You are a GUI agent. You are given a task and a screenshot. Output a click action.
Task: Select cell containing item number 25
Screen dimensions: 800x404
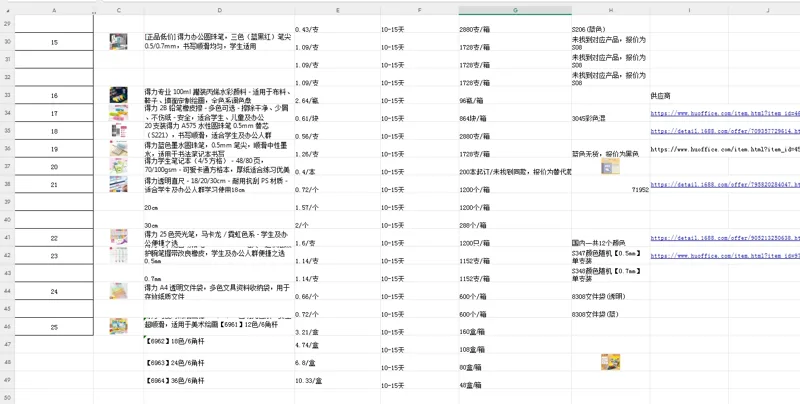(54, 326)
